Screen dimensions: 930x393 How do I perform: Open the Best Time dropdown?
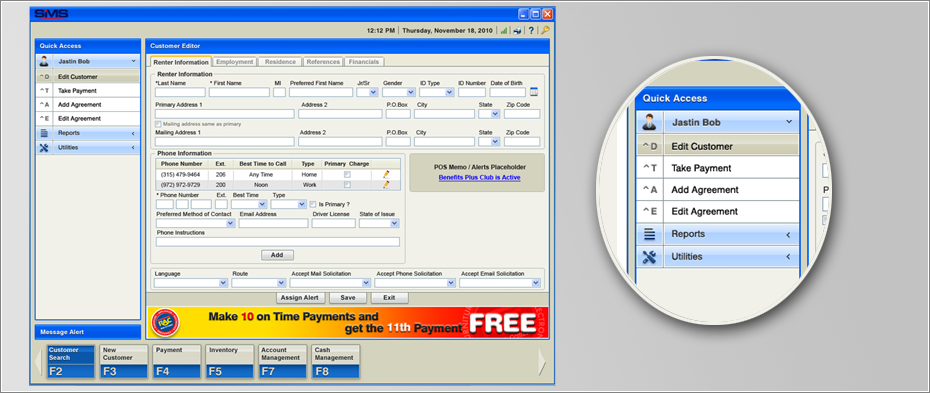coord(249,204)
